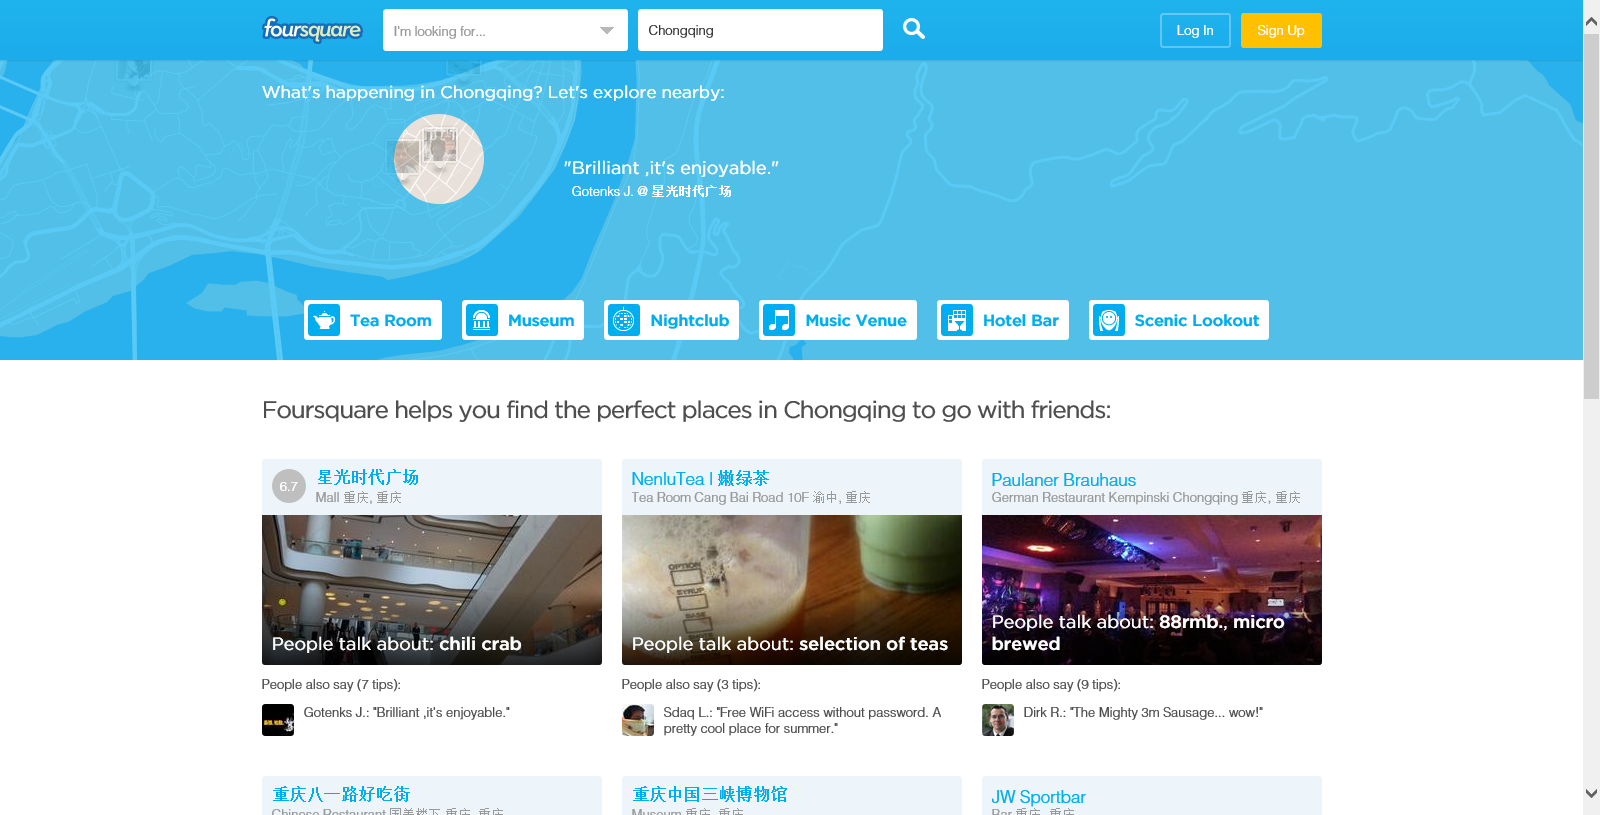The height and width of the screenshot is (815, 1600).
Task: Open the 重庆八一路好吃街 venue link
Action: click(x=341, y=794)
